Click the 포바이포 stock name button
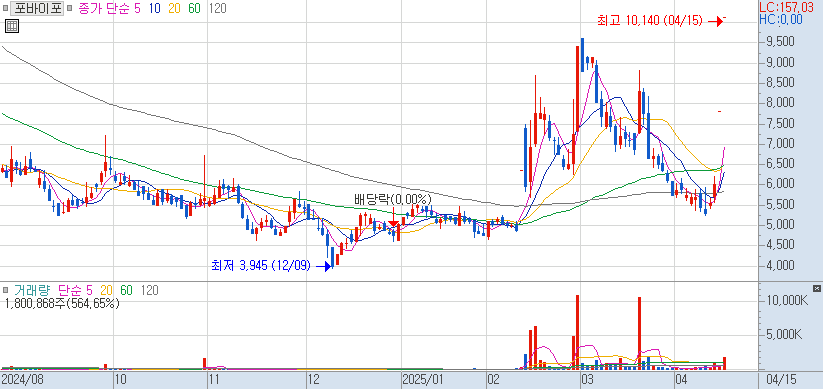This screenshot has height=389, width=823. [37, 8]
